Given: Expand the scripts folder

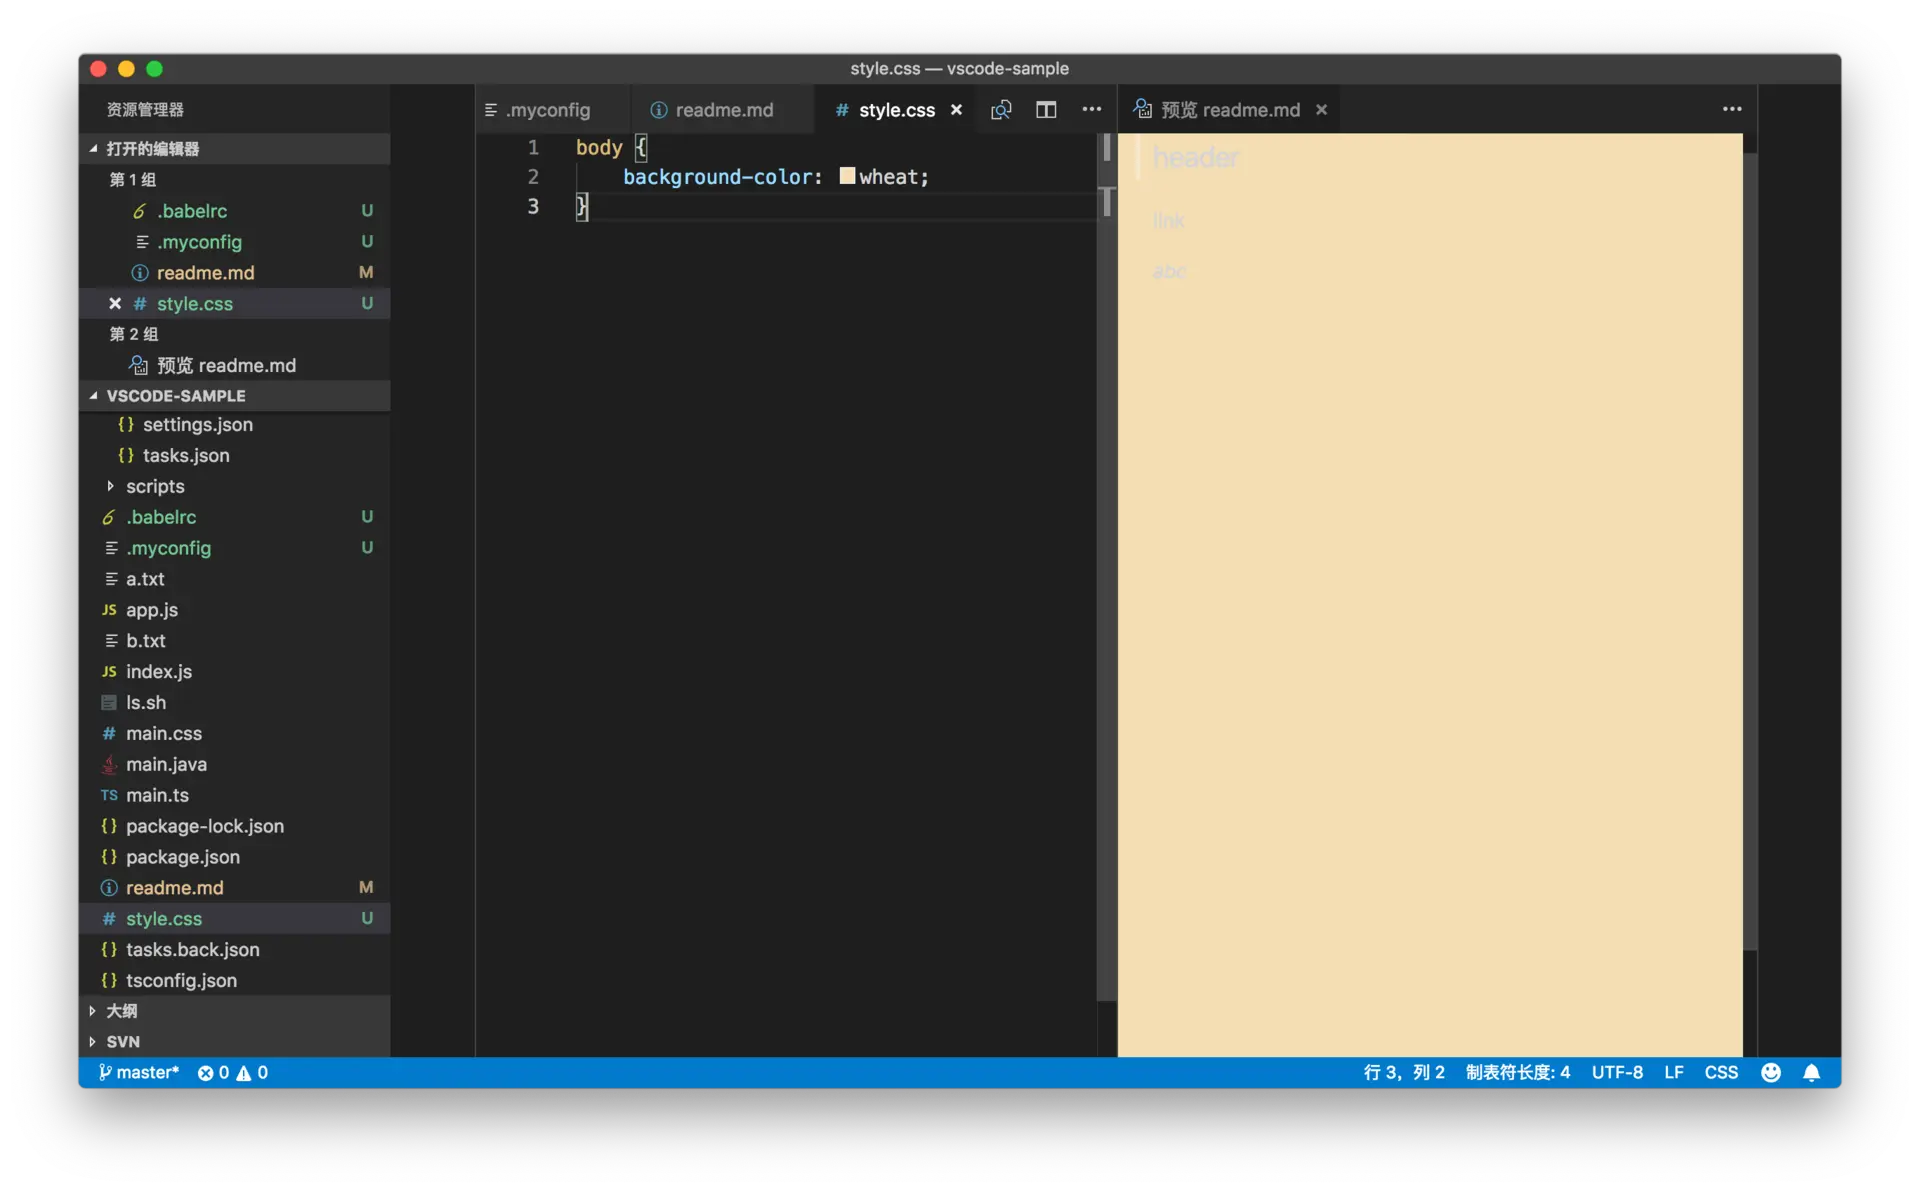Looking at the screenshot, I should pos(154,486).
